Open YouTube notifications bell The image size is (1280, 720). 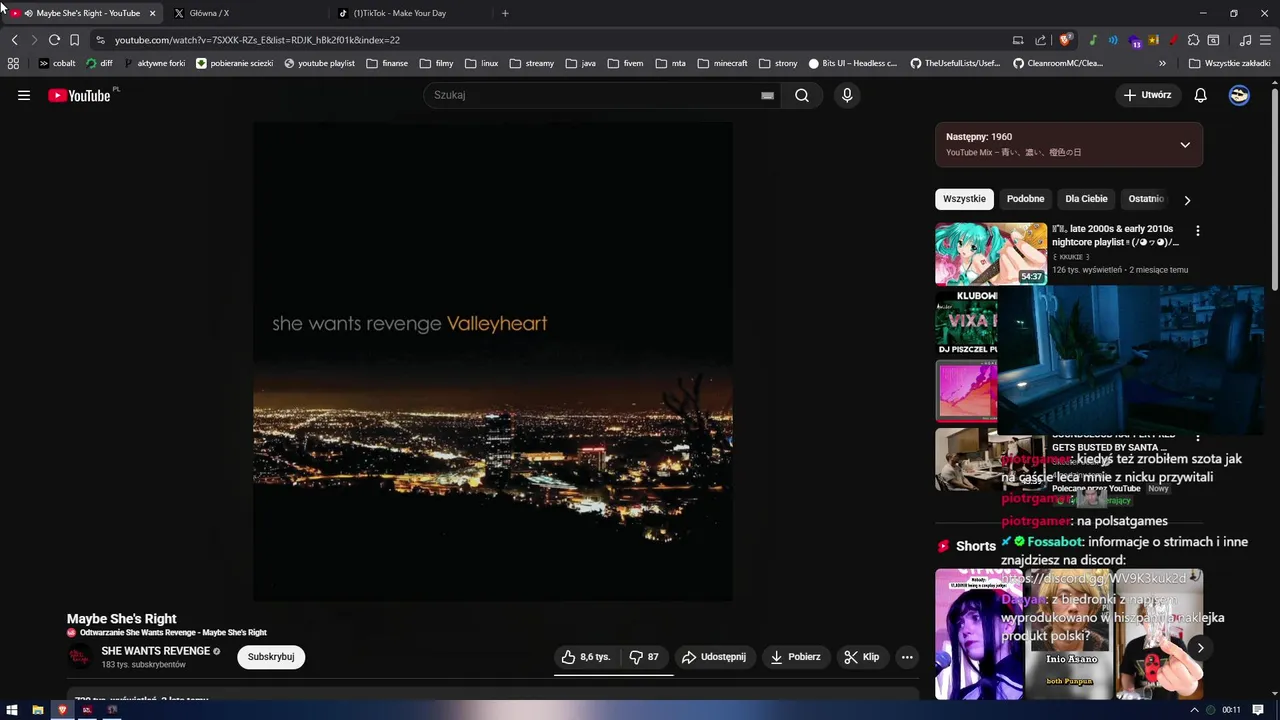[1201, 95]
